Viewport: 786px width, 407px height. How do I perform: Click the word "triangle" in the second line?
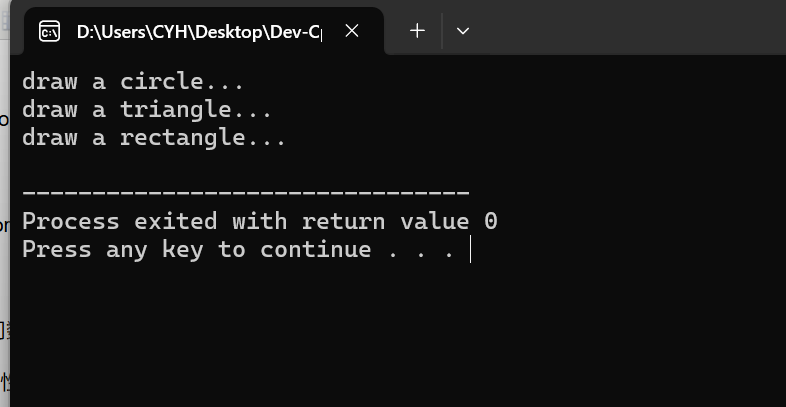click(x=175, y=110)
